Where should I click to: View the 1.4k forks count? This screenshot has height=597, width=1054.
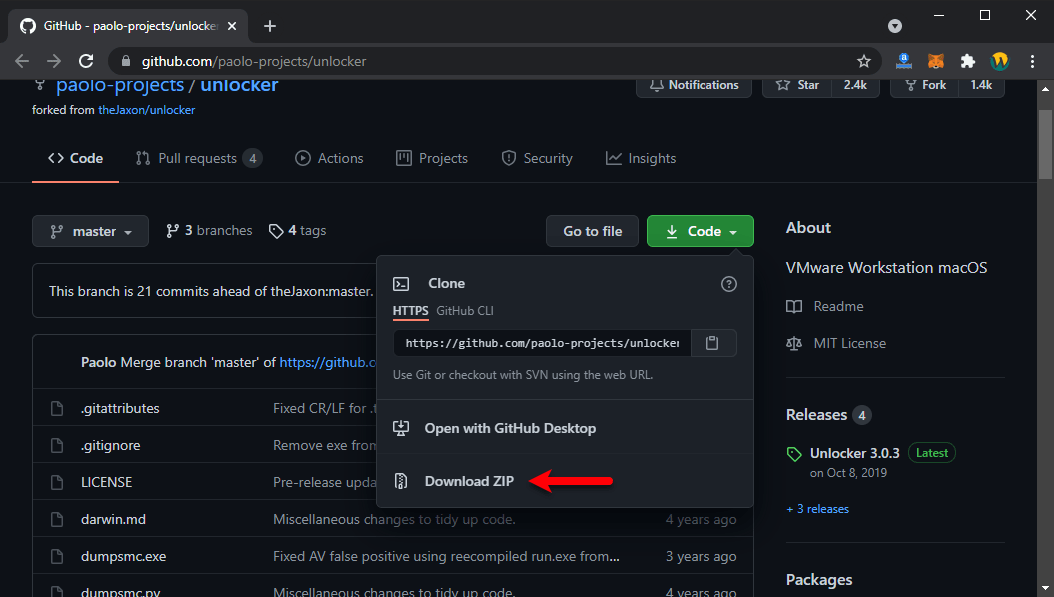pos(981,85)
